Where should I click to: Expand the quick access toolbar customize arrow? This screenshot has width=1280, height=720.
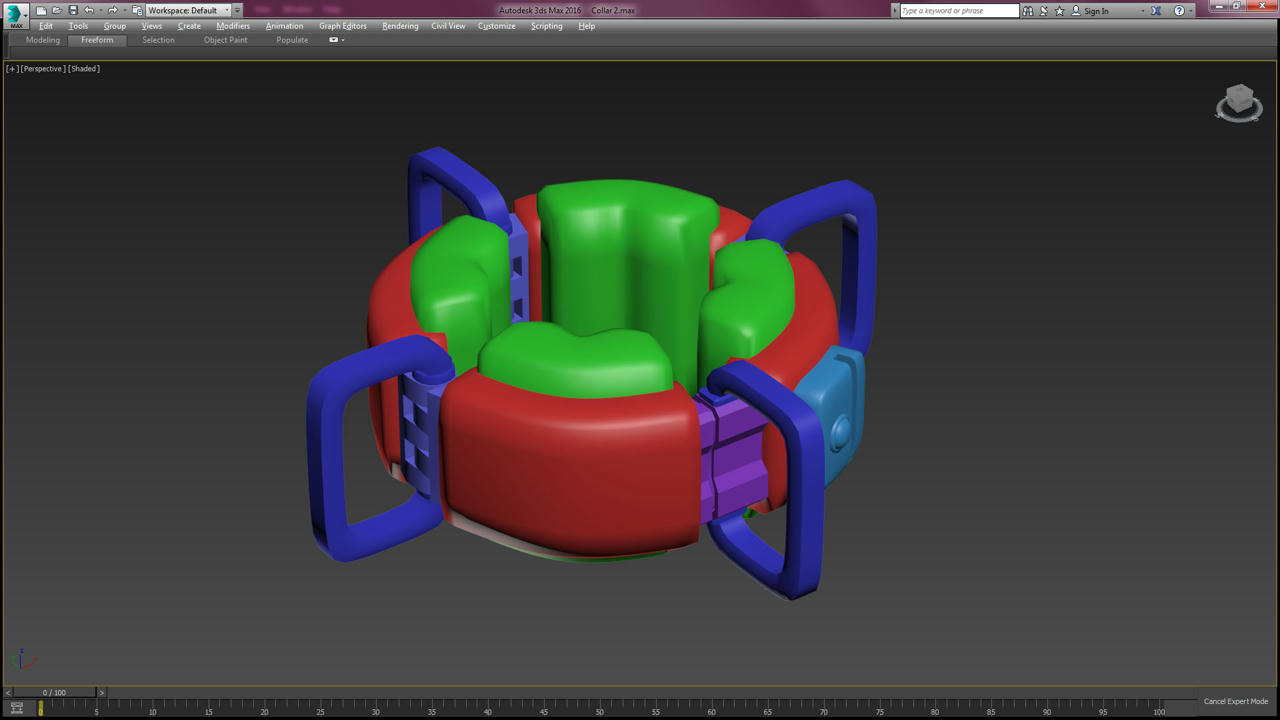click(238, 10)
